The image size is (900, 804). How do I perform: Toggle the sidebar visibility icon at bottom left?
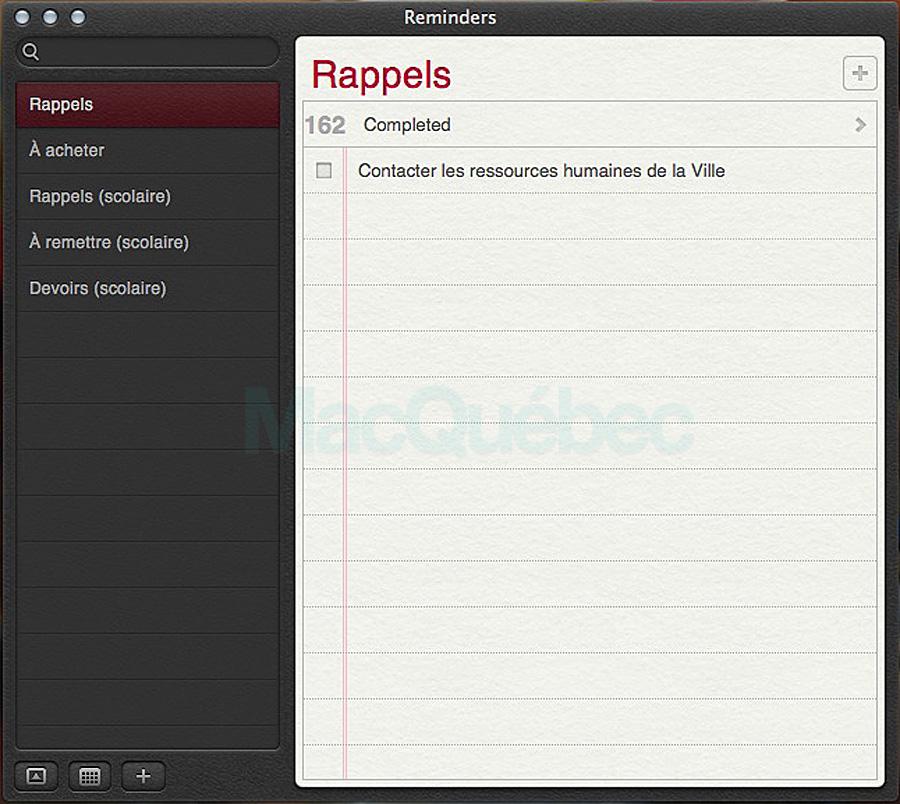click(36, 775)
